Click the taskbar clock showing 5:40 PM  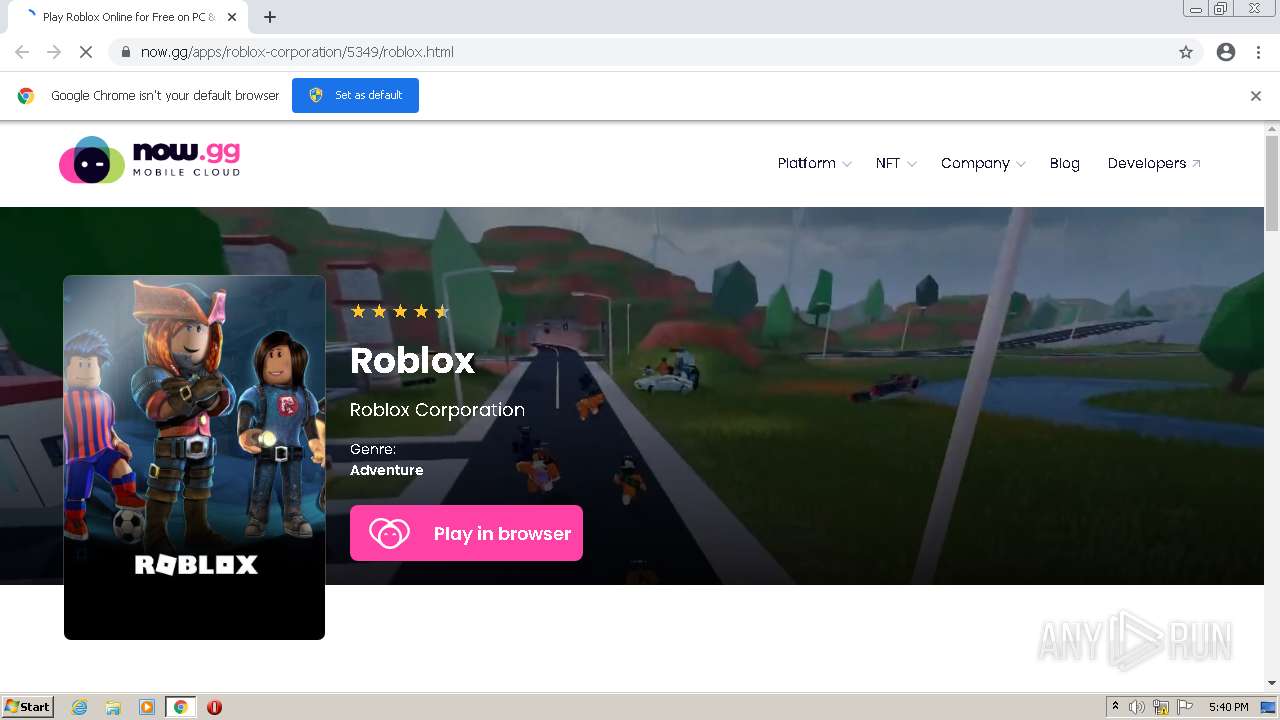[x=1228, y=707]
